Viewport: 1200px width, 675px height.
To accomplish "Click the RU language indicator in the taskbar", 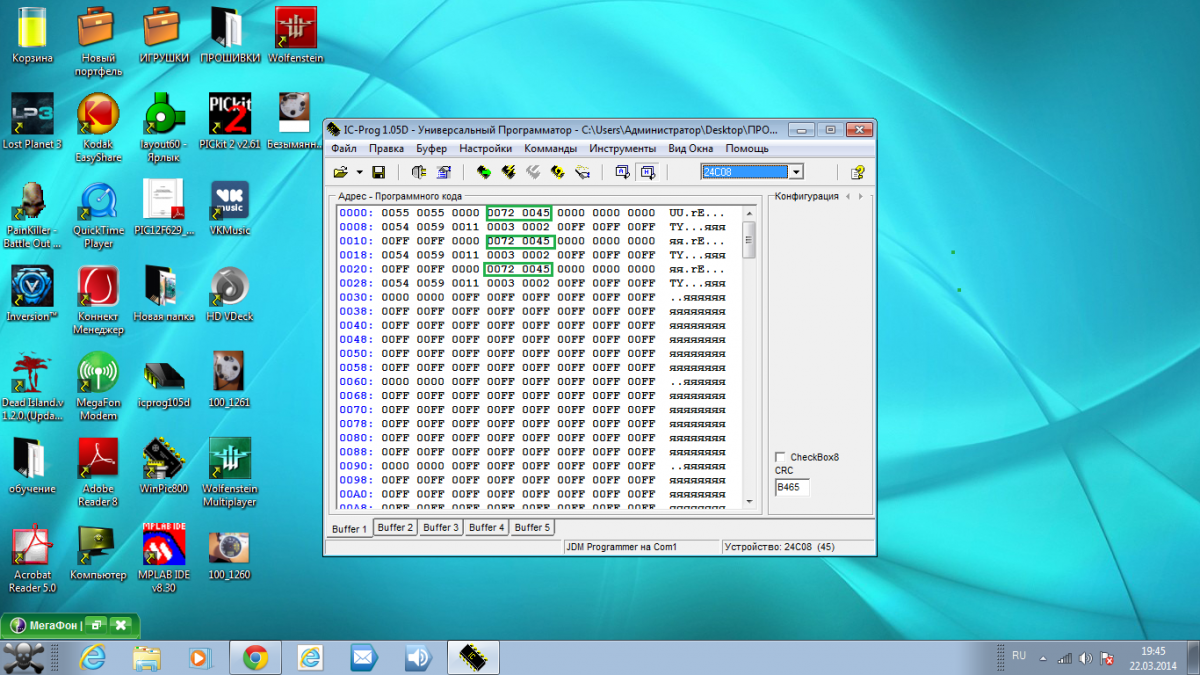I will pos(1019,656).
